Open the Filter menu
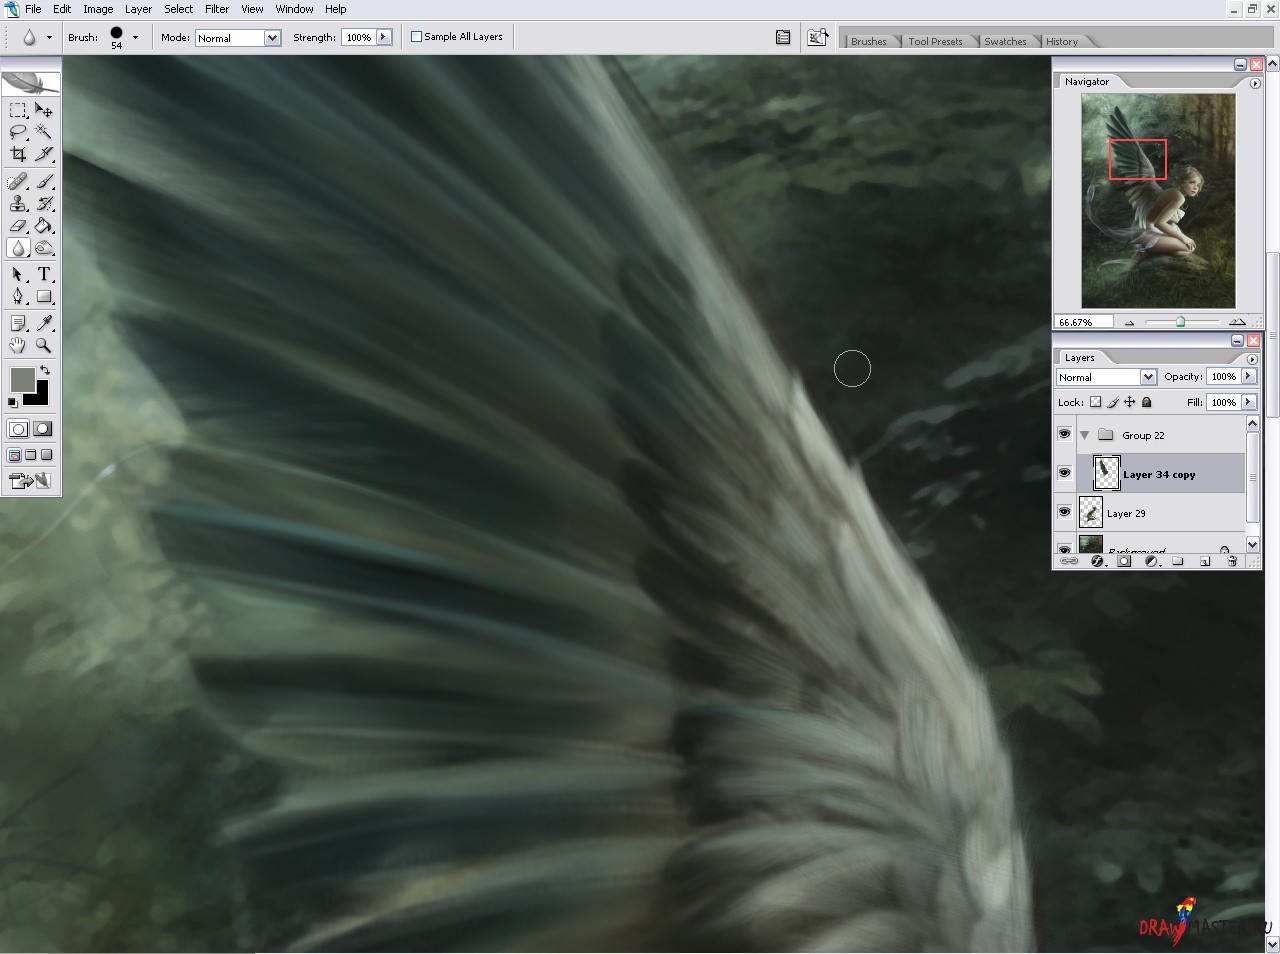Viewport: 1280px width, 954px height. point(217,9)
